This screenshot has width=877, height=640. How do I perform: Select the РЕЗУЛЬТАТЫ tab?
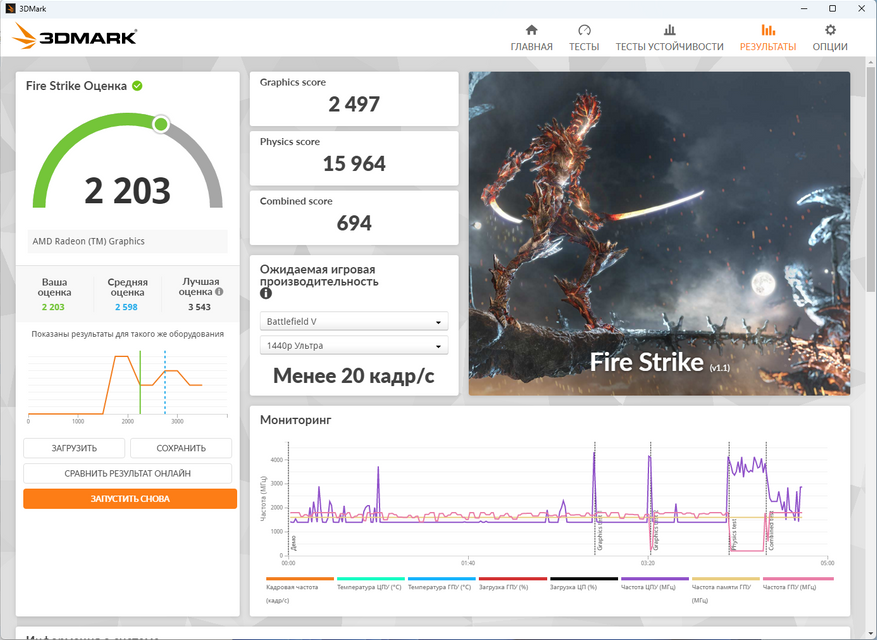[x=767, y=37]
